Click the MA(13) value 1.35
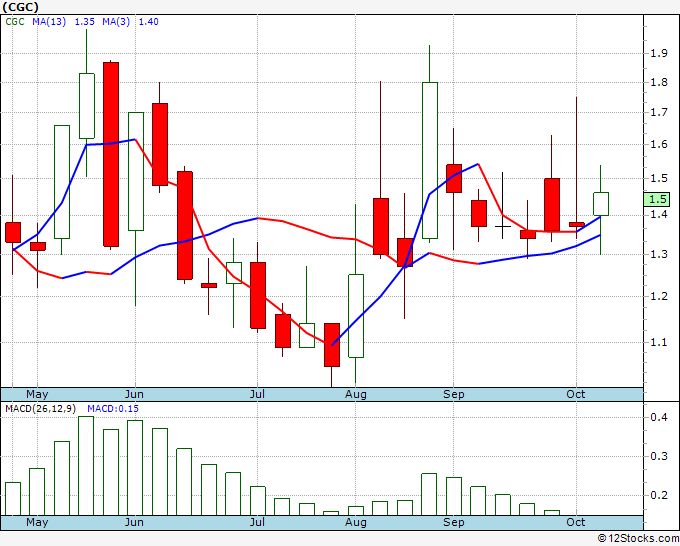The width and height of the screenshot is (680, 546). pyautogui.click(x=85, y=21)
